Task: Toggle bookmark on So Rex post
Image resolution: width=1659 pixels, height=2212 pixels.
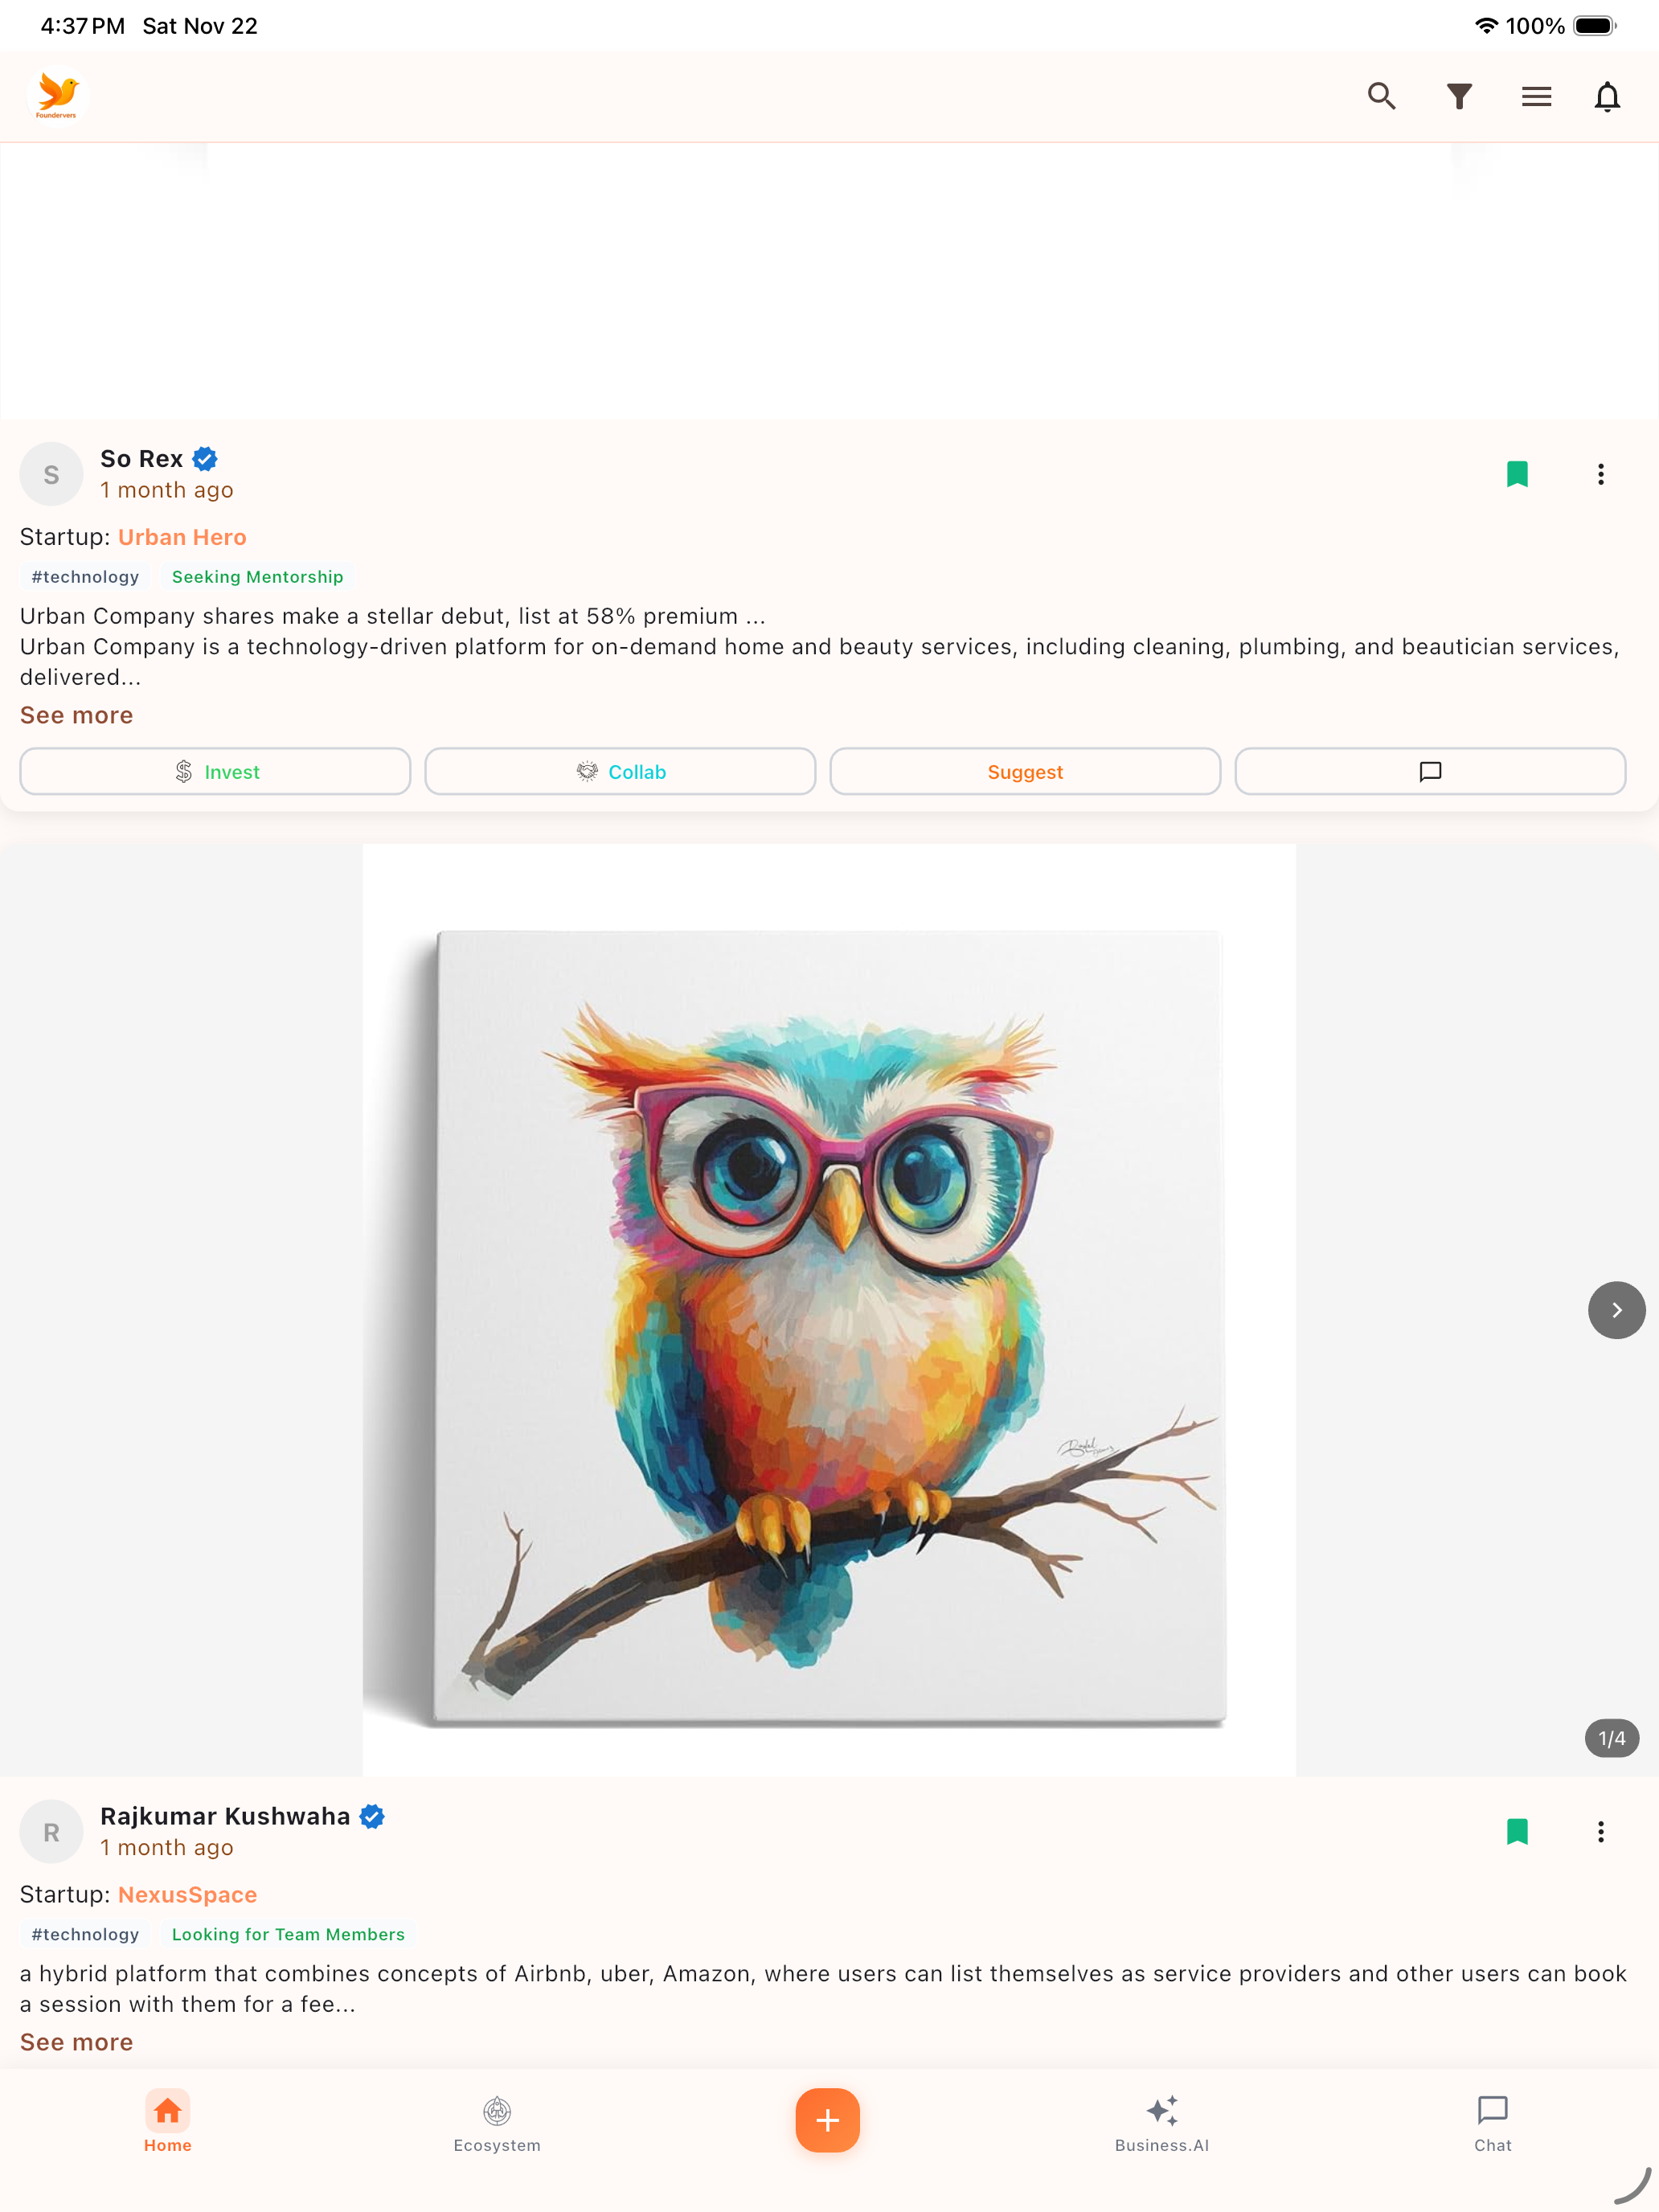Action: click(x=1517, y=474)
